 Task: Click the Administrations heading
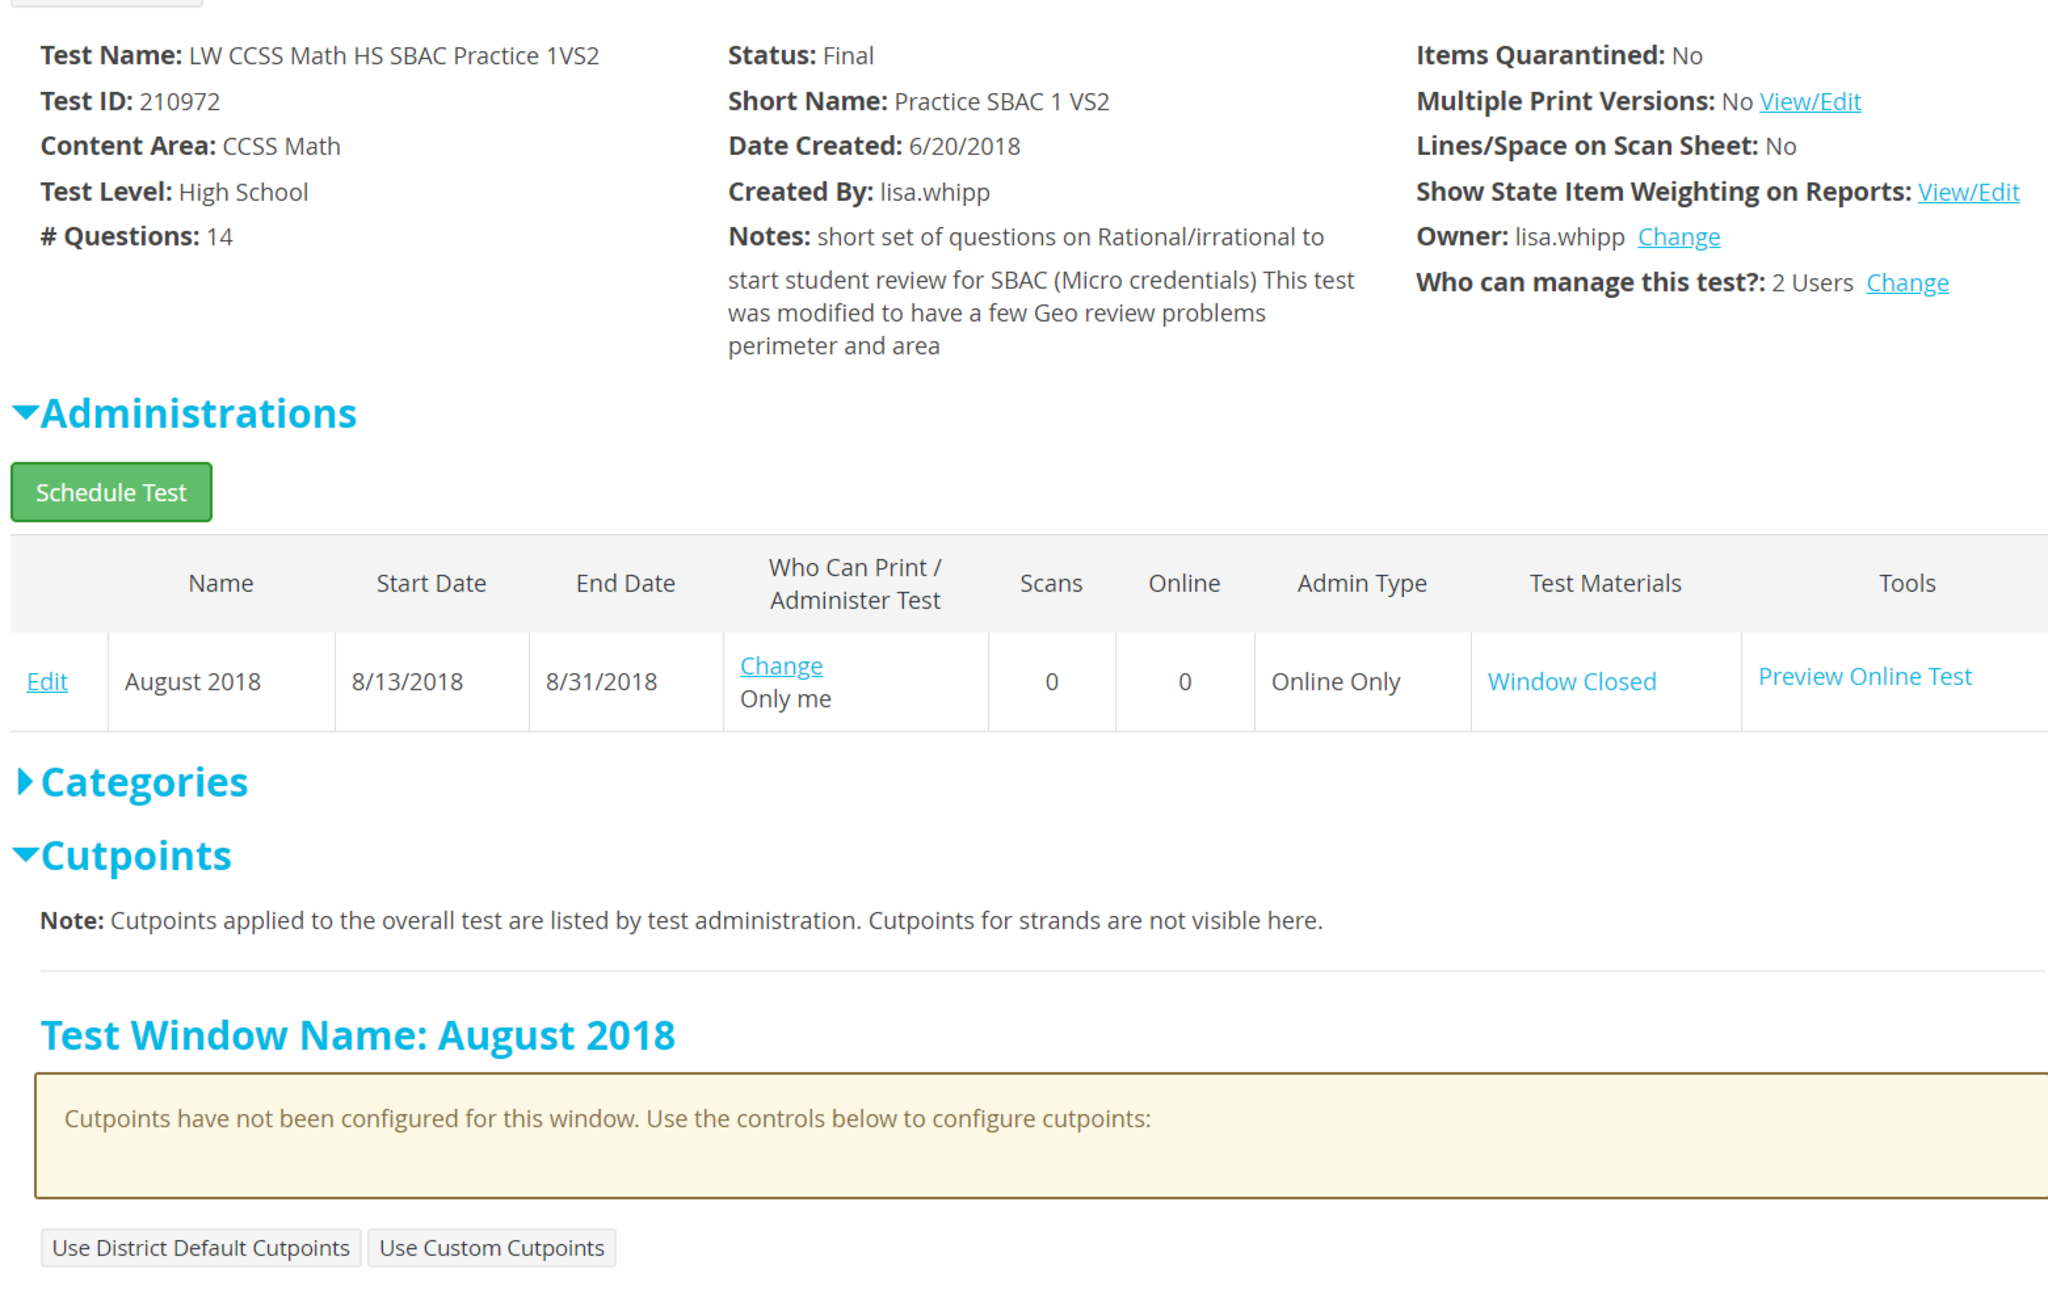pos(198,413)
